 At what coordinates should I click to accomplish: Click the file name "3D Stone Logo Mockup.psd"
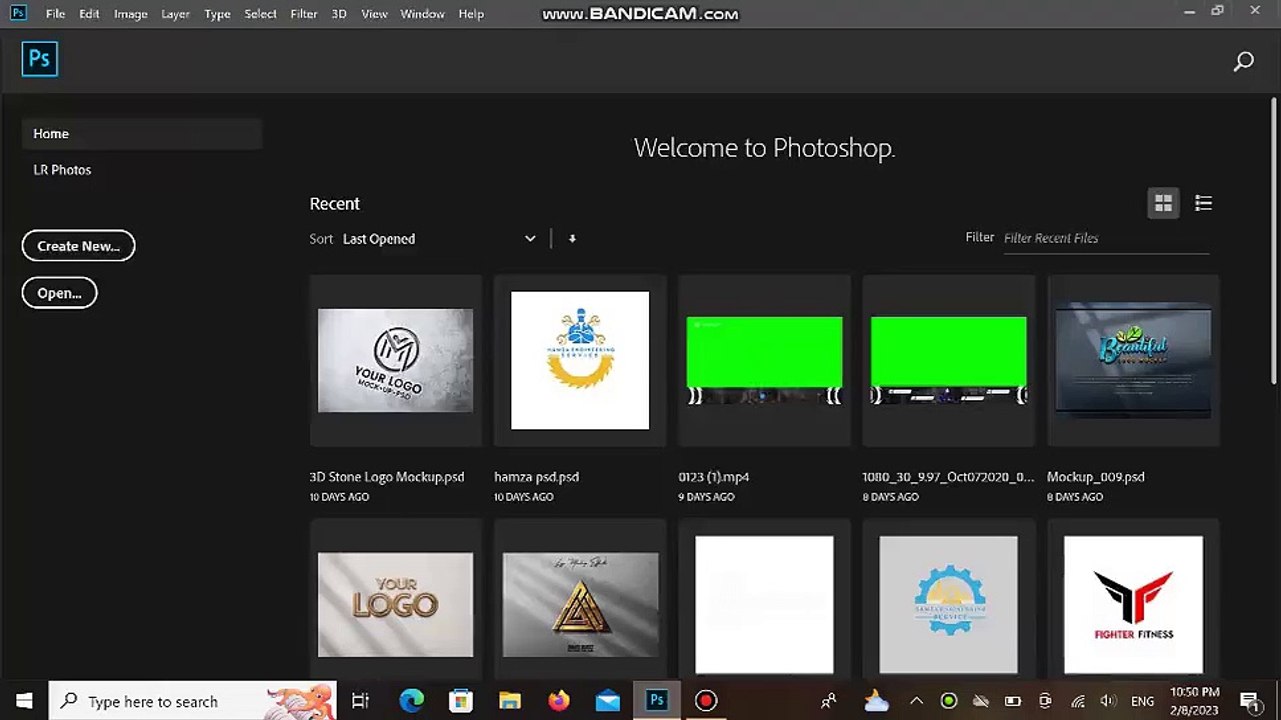[387, 477]
